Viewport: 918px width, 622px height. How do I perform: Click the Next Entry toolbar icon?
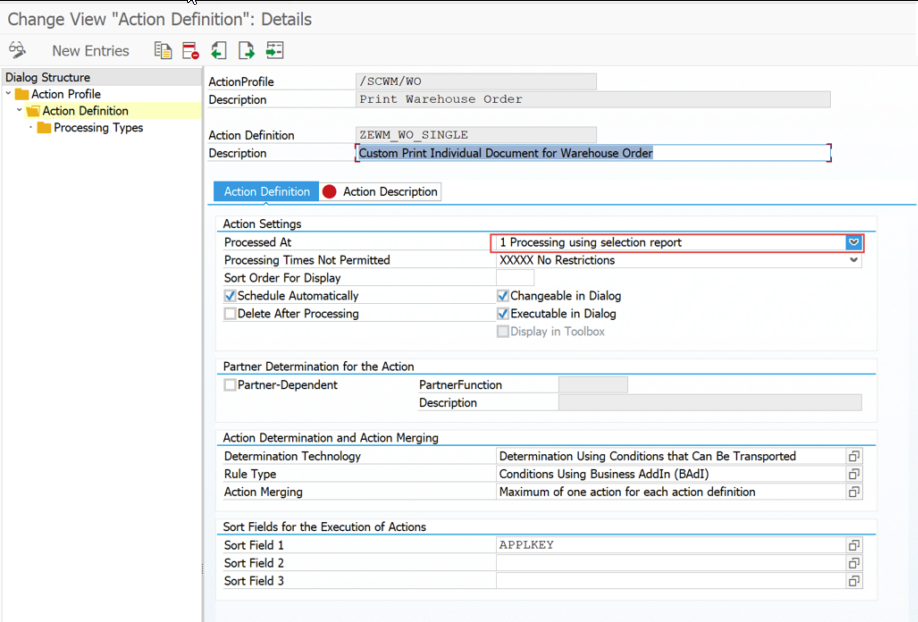click(246, 50)
